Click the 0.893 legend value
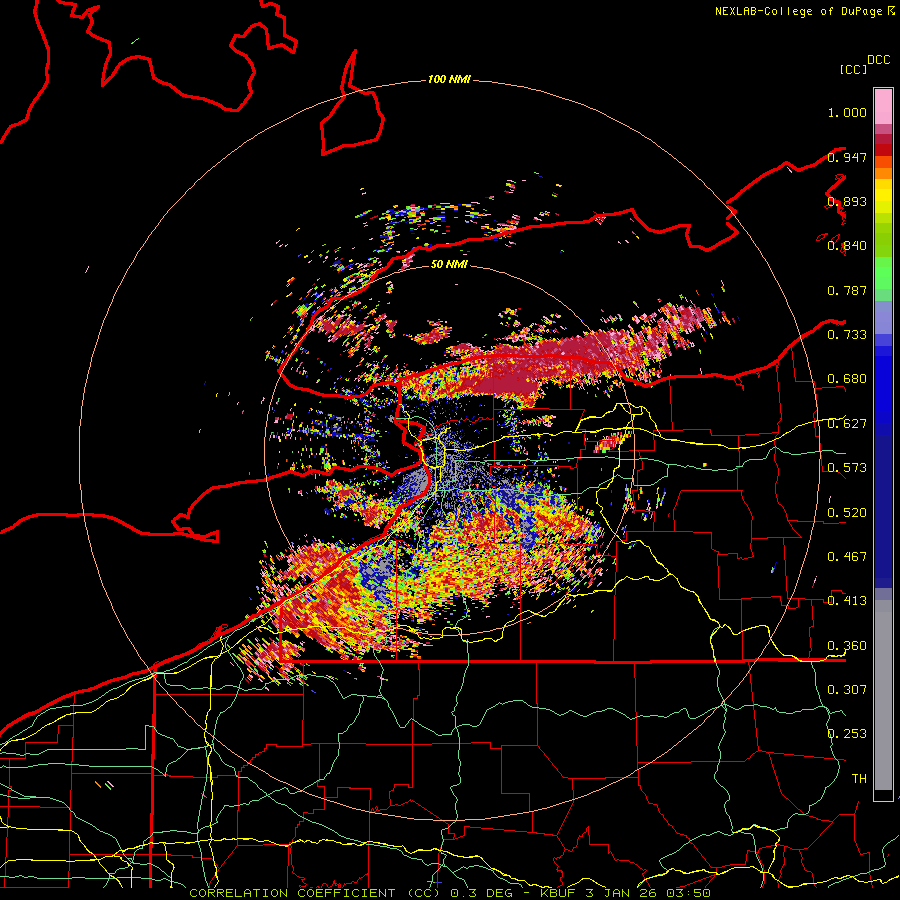Screen dimensions: 900x900 [847, 201]
